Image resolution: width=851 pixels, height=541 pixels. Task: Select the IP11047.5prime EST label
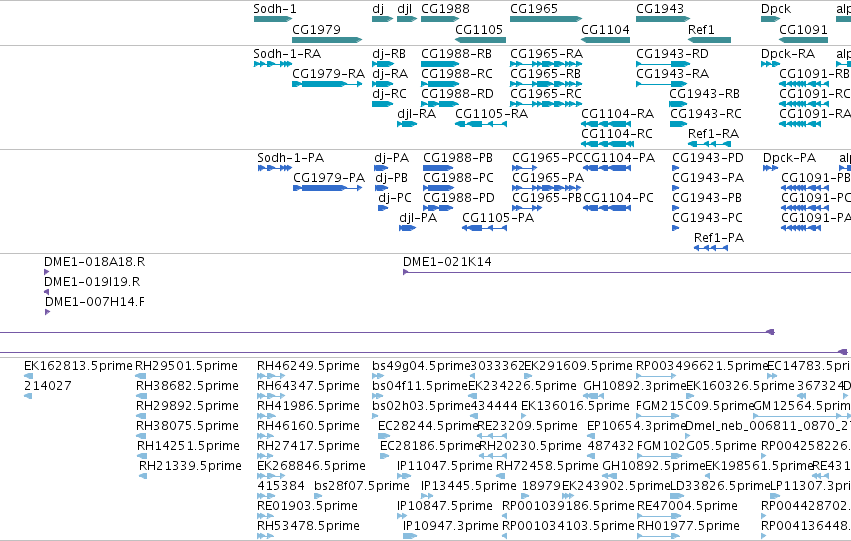[x=444, y=466]
